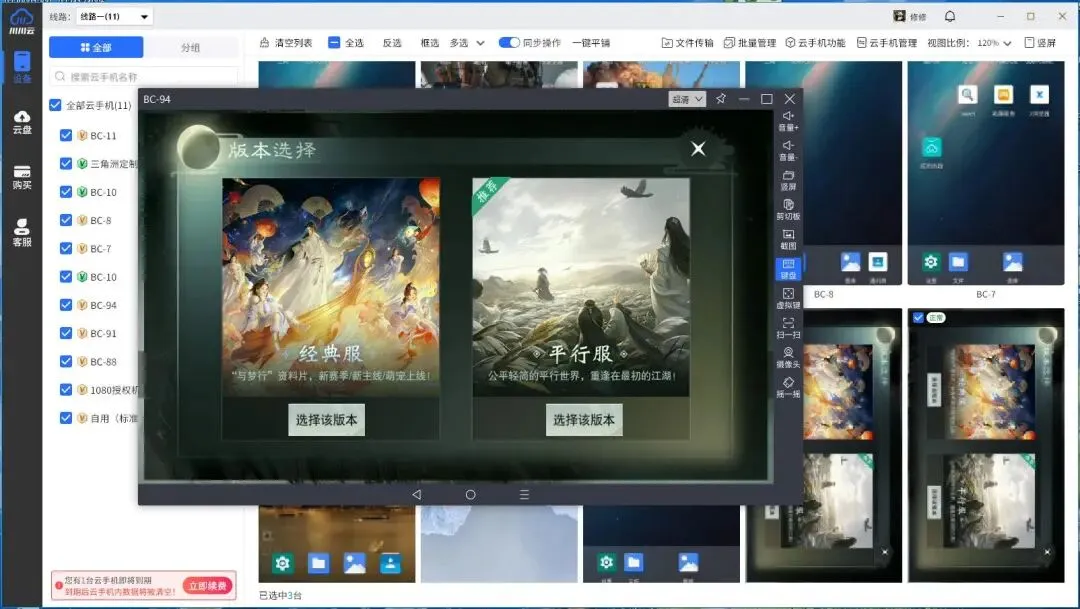Viewport: 1080px width, 609px height.
Task: Click 清空列表 clear list icon
Action: click(x=264, y=43)
